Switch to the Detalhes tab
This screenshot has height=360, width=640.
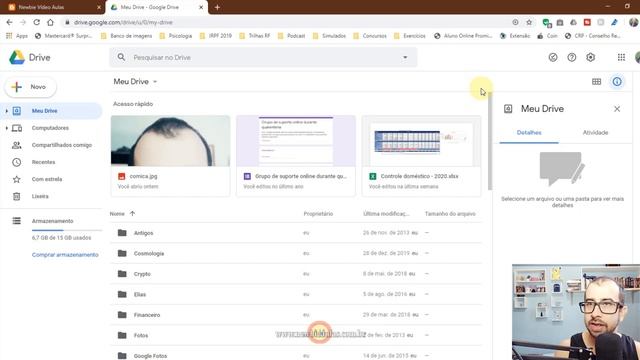[529, 133]
